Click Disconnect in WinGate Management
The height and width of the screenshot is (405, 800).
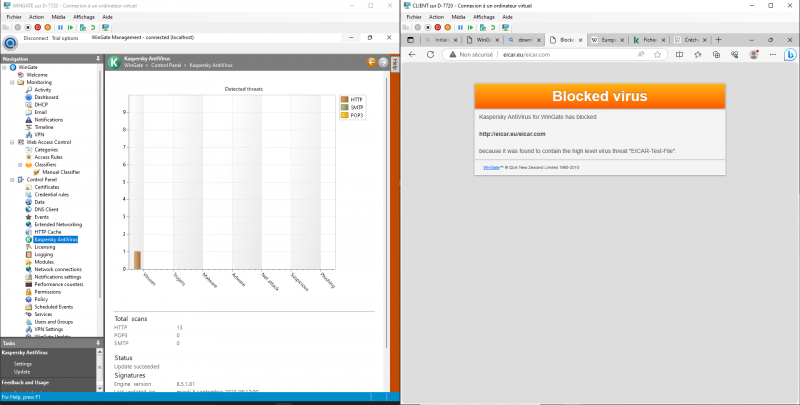pos(36,38)
